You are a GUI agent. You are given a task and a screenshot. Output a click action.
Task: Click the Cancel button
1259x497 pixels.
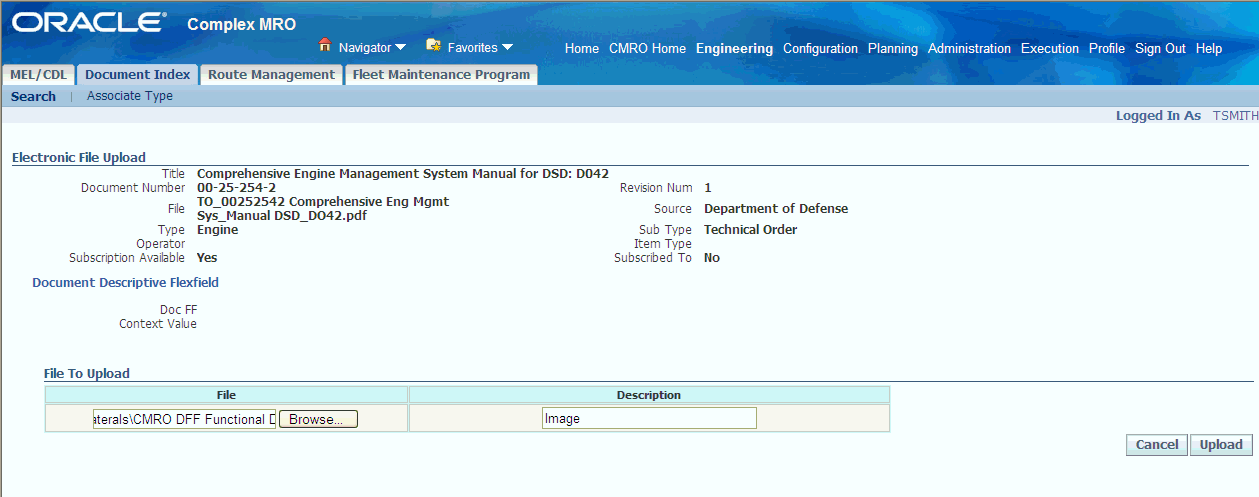[1157, 445]
